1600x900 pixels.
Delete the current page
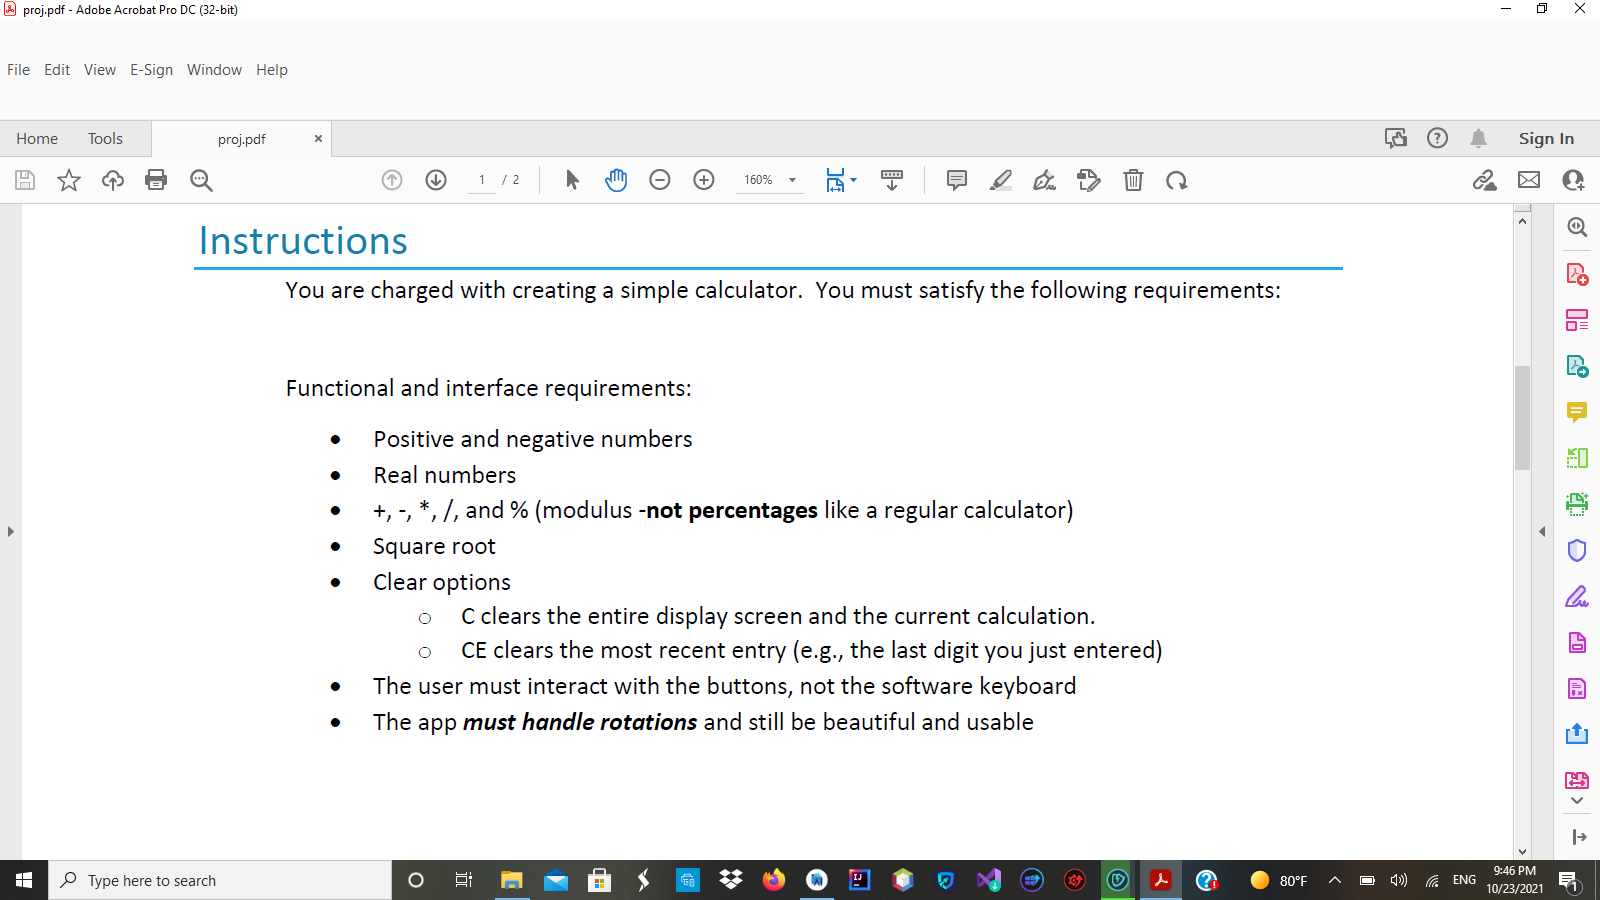1133,180
